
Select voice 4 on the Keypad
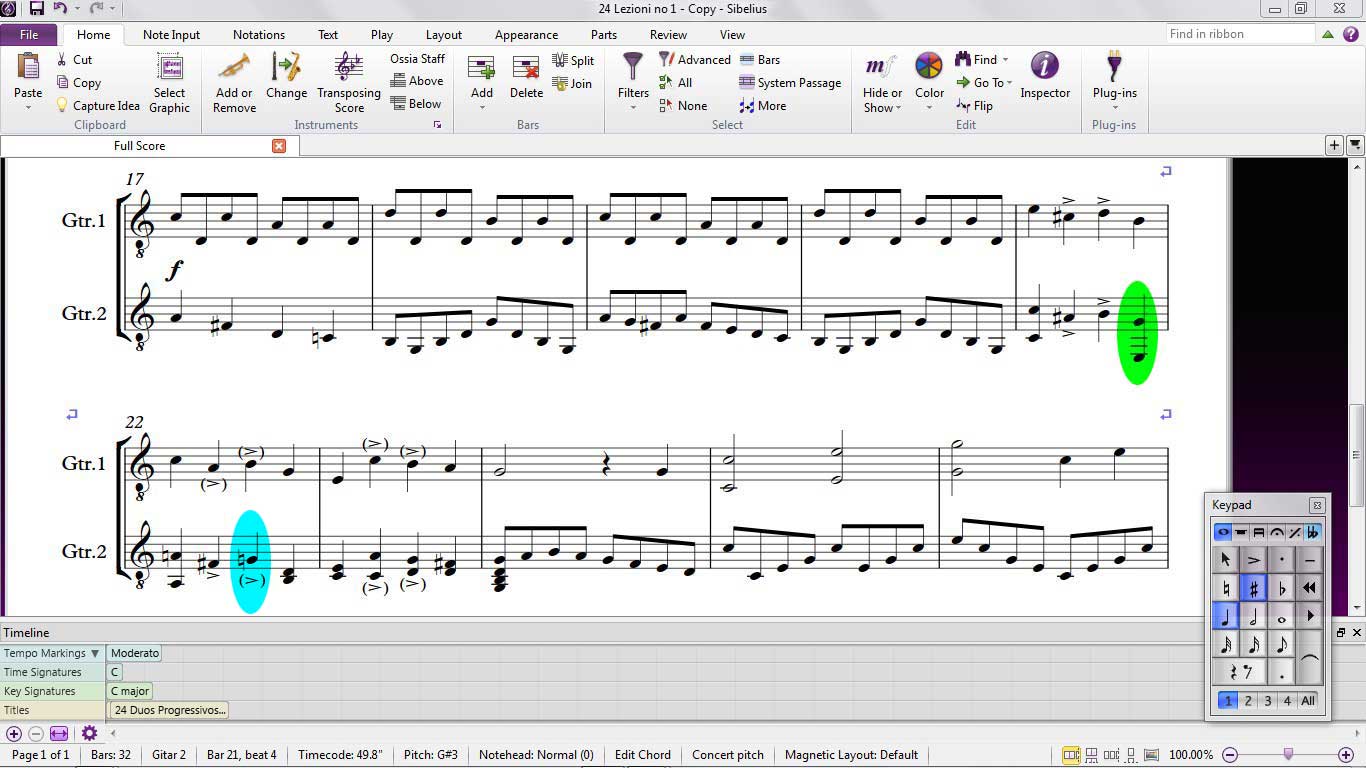(x=1287, y=701)
